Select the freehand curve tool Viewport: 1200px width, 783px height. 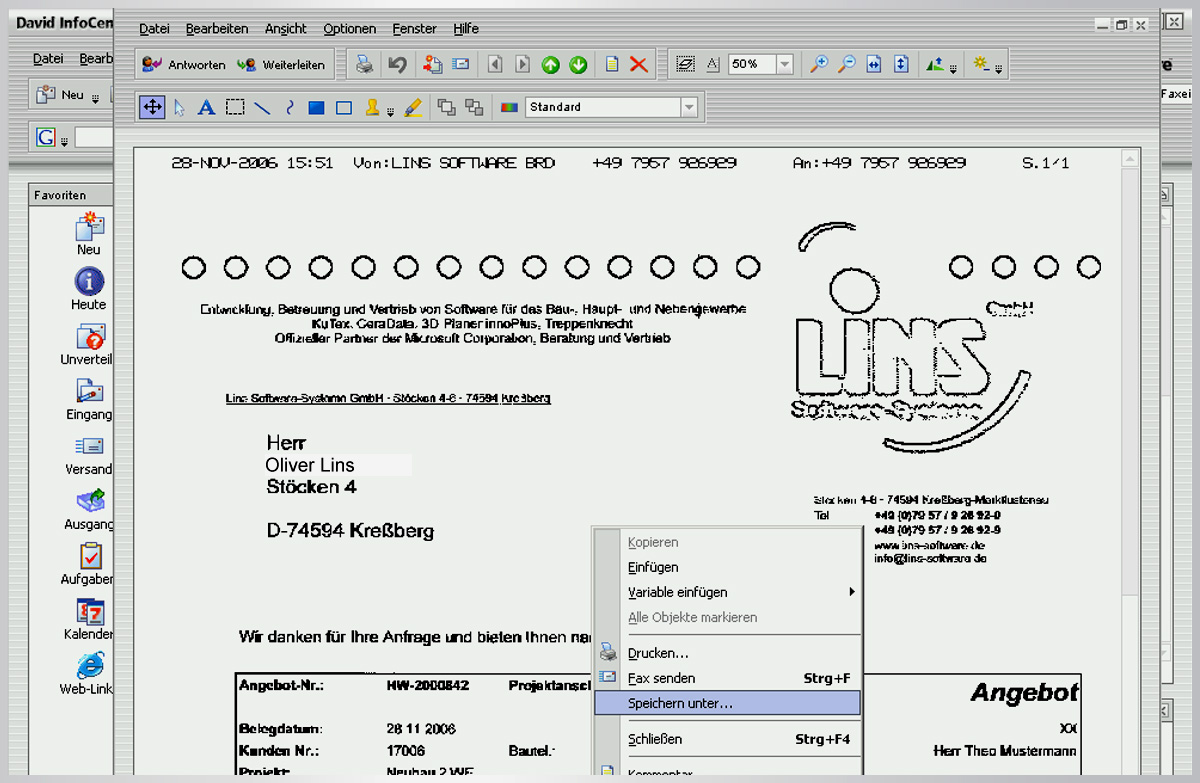tap(290, 107)
